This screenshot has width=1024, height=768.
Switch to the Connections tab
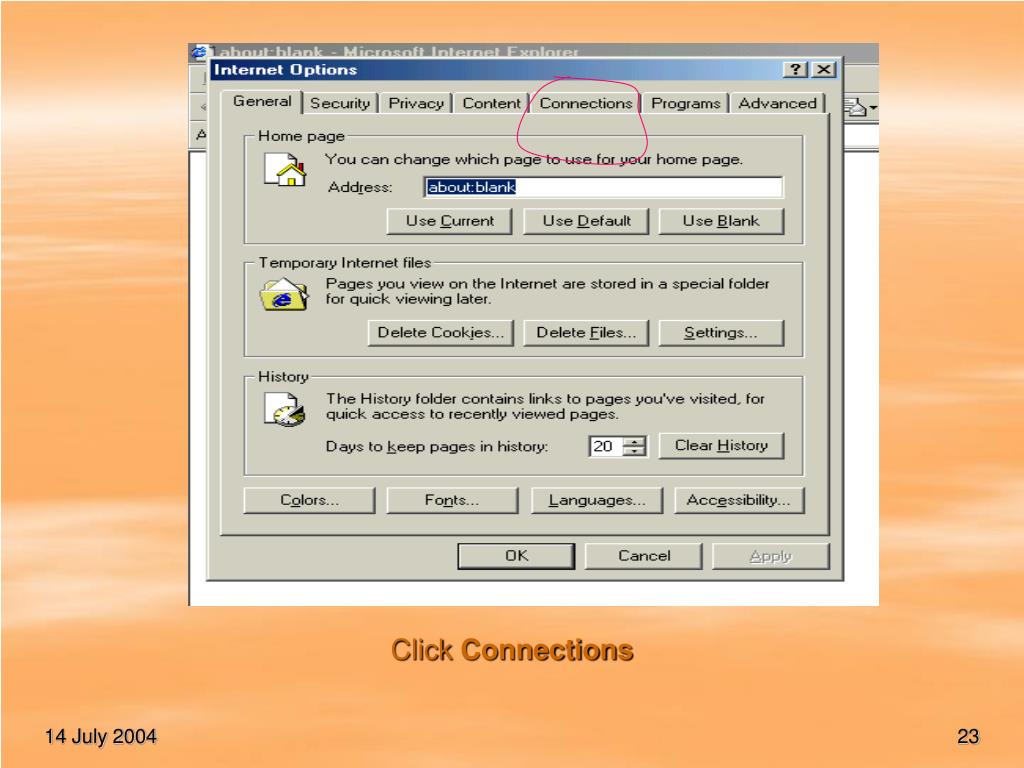click(586, 103)
